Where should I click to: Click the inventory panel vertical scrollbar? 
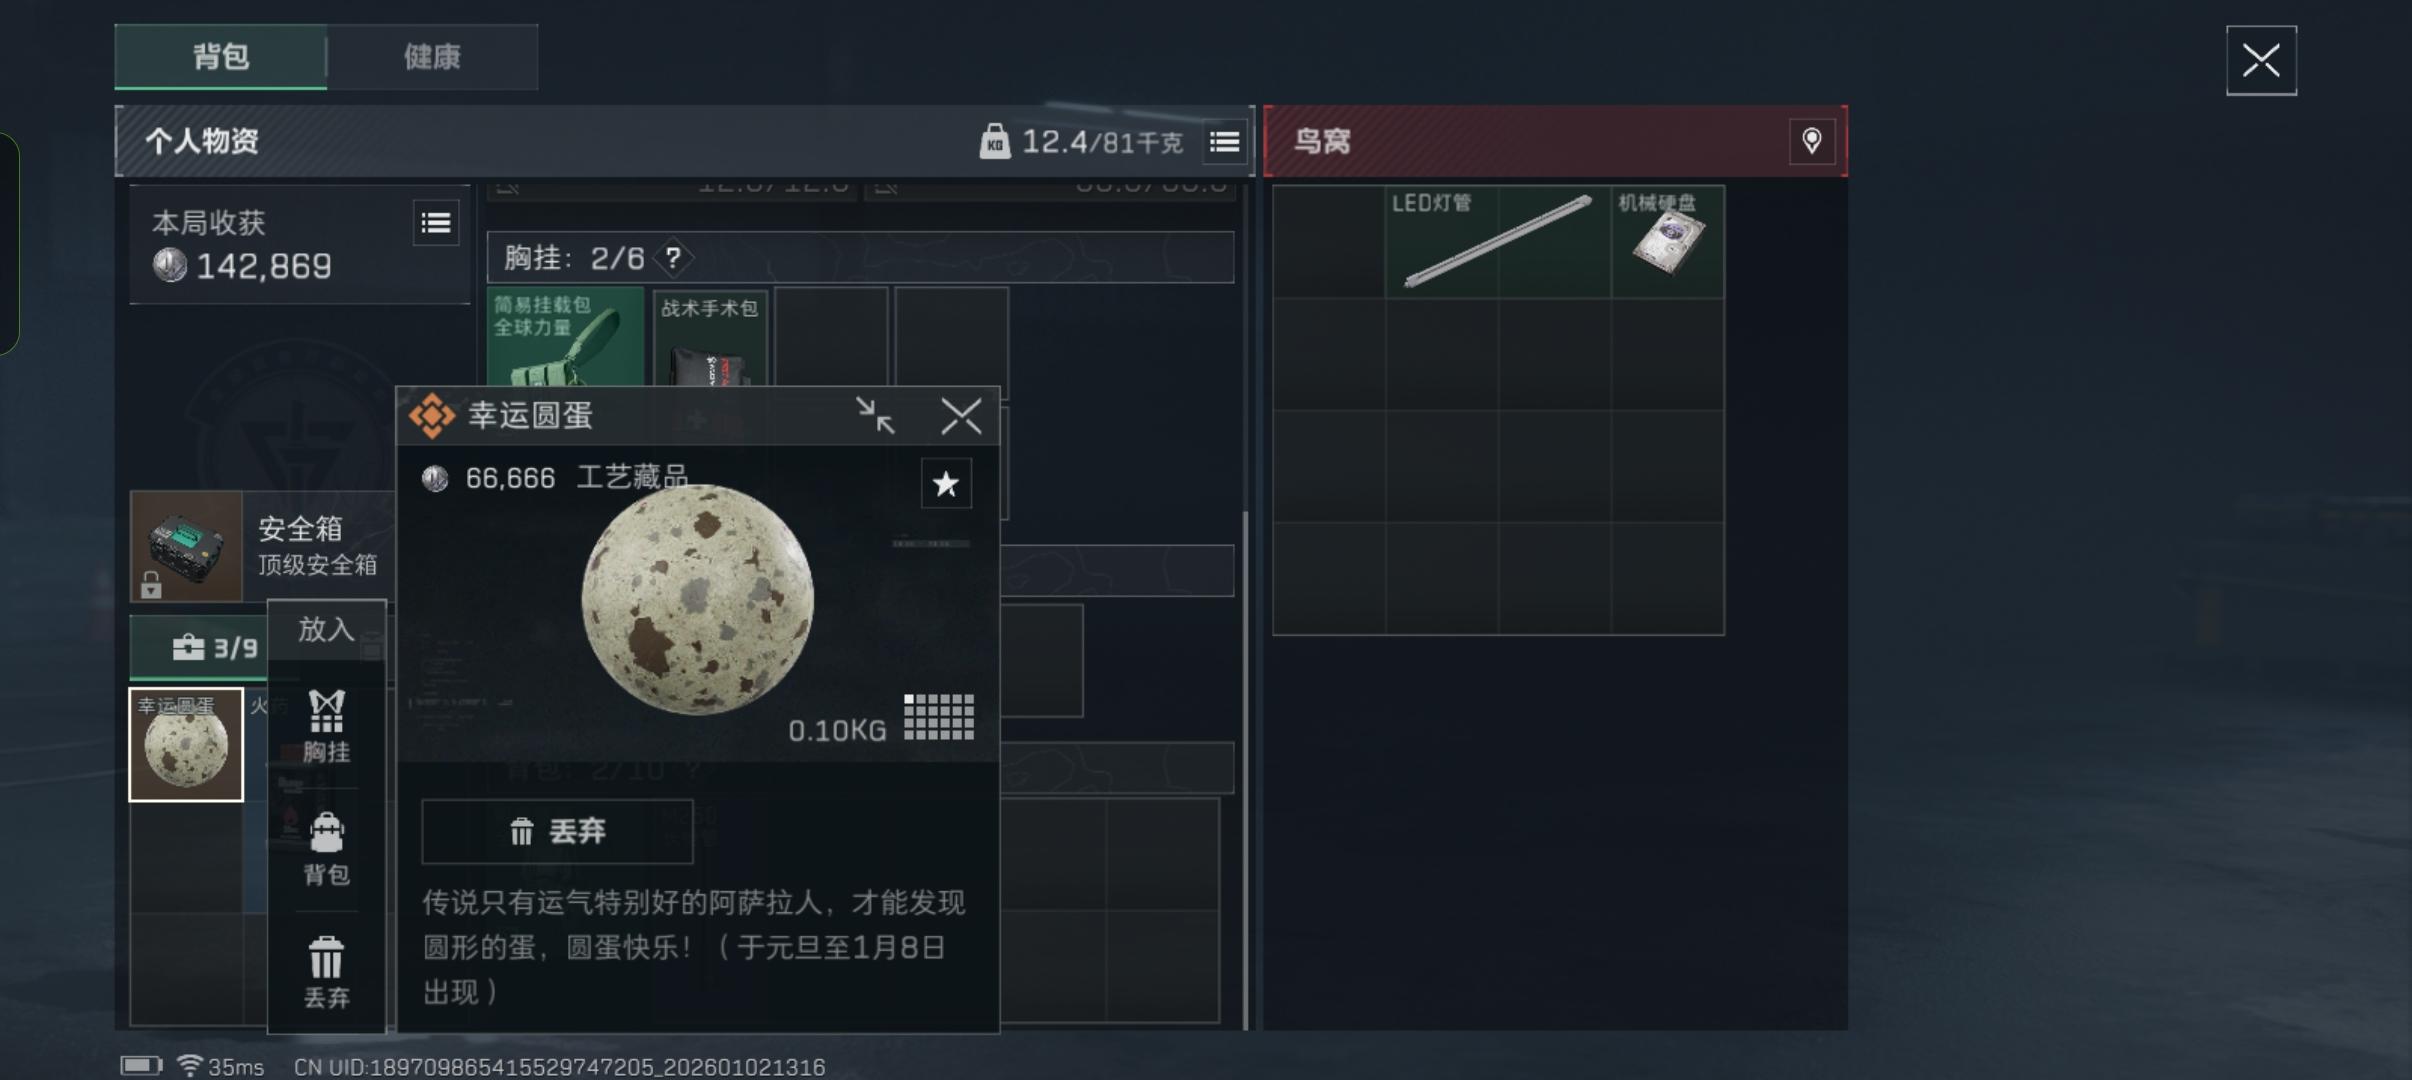[x=1245, y=768]
